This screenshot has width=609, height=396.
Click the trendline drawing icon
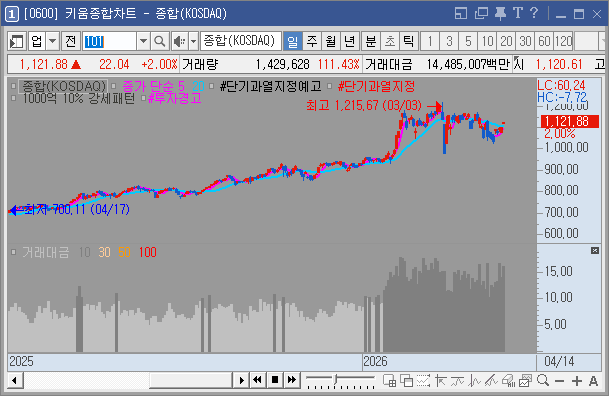pos(491,381)
